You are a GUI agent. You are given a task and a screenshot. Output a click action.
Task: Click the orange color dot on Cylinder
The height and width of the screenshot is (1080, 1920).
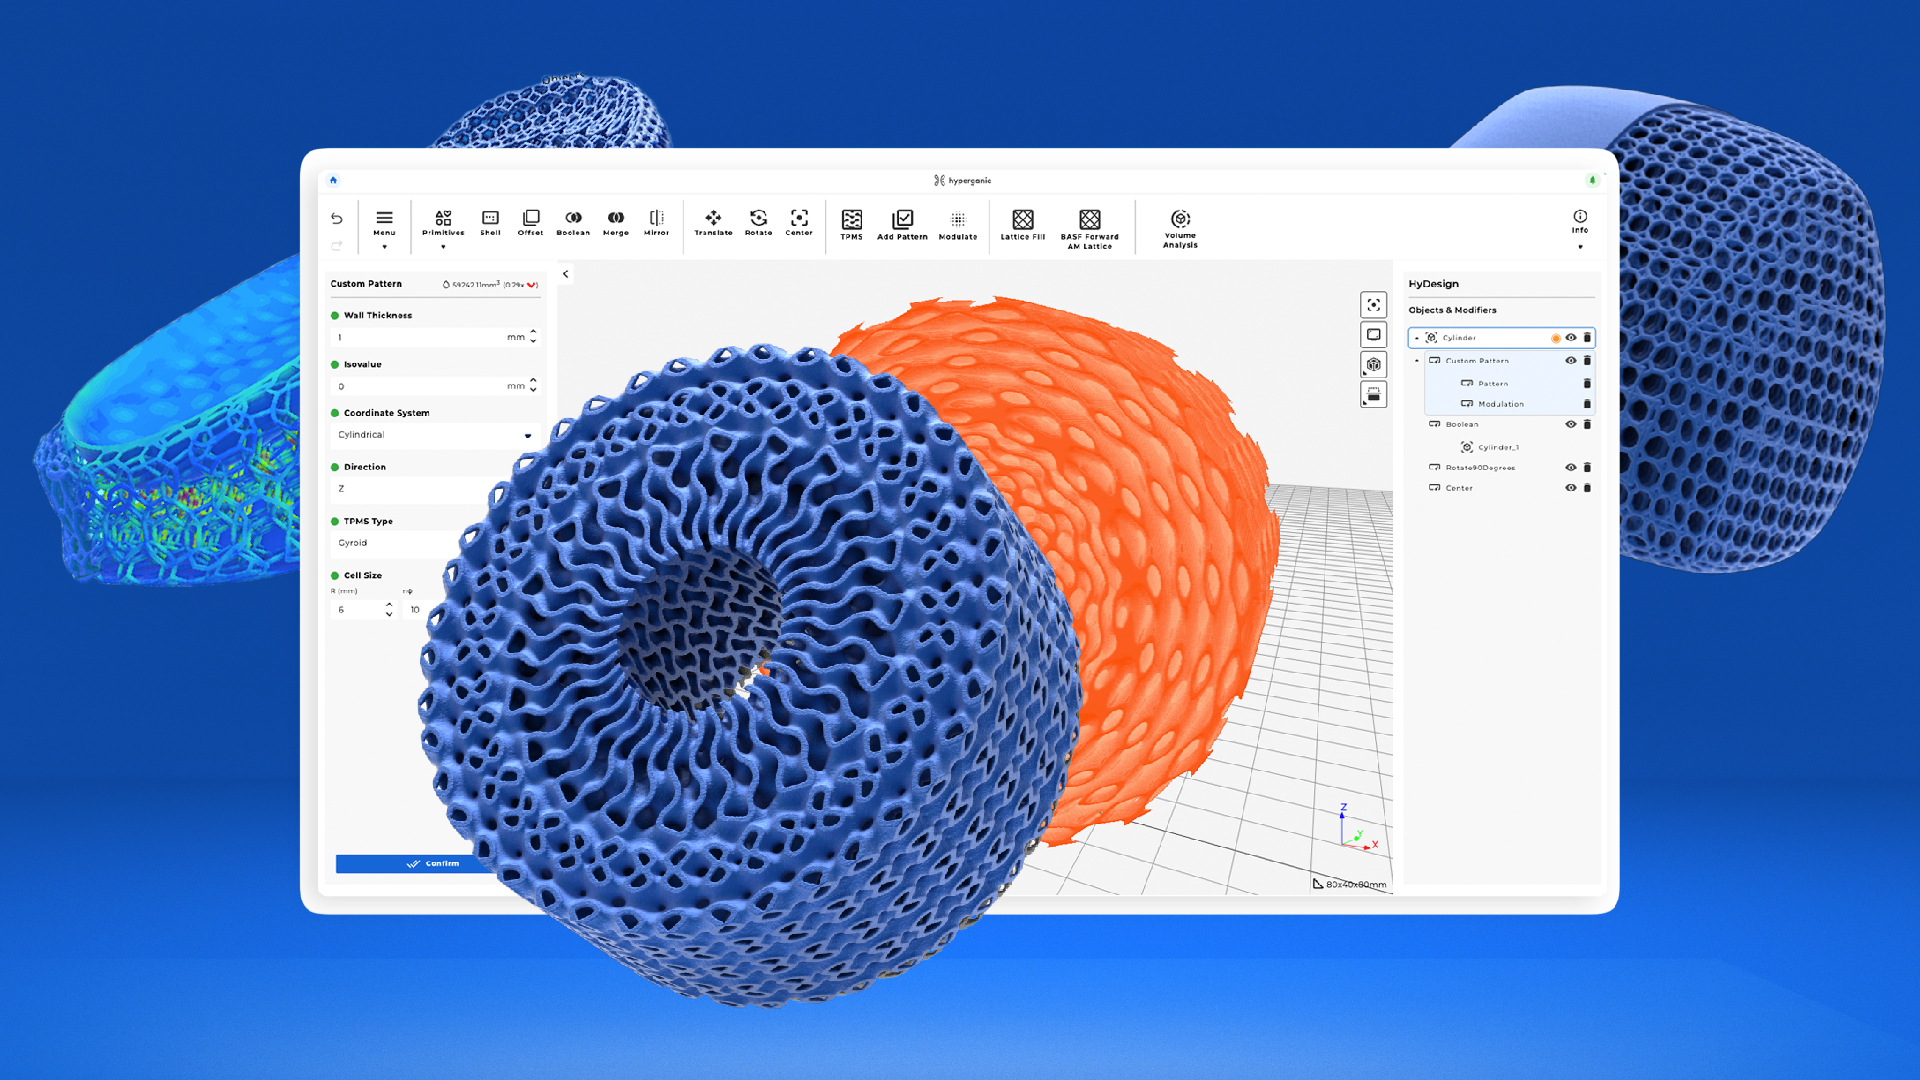1555,338
